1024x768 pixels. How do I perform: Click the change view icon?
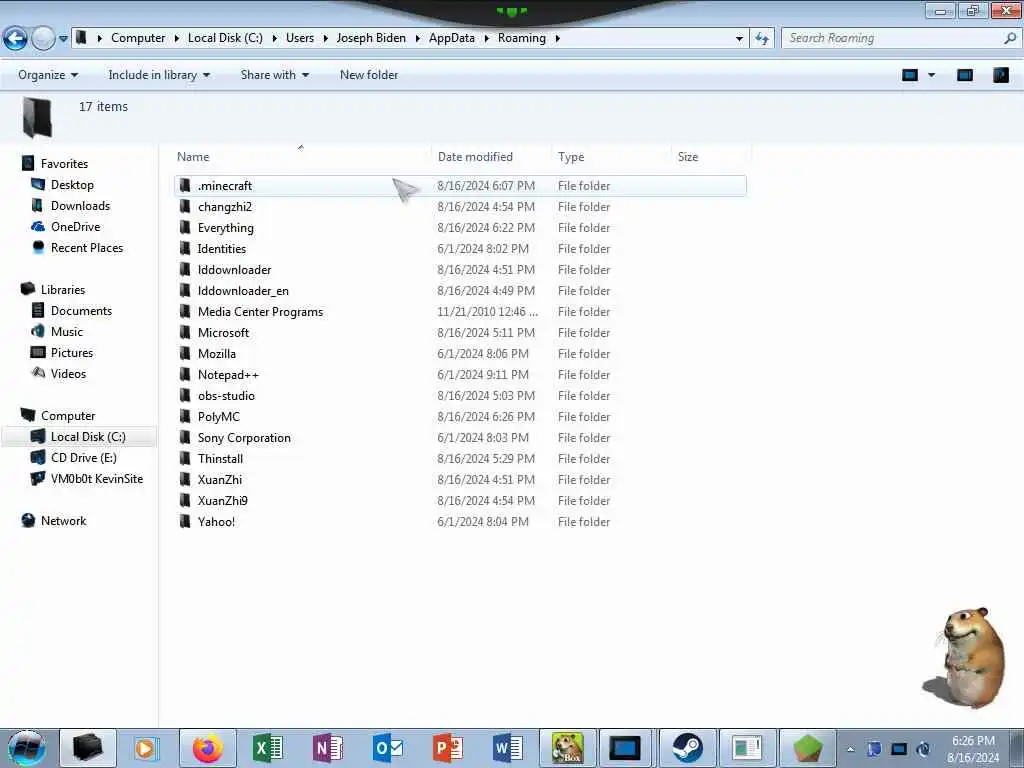point(910,75)
